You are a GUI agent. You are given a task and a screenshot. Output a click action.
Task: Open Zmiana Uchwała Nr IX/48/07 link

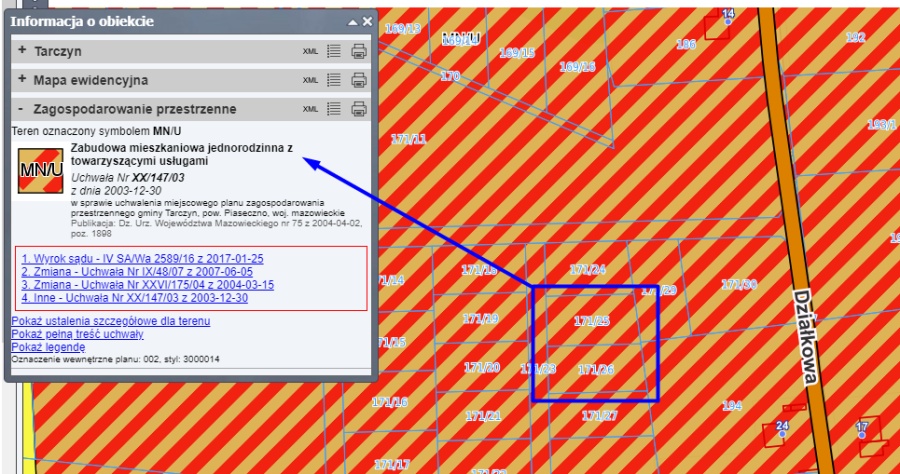point(136,271)
